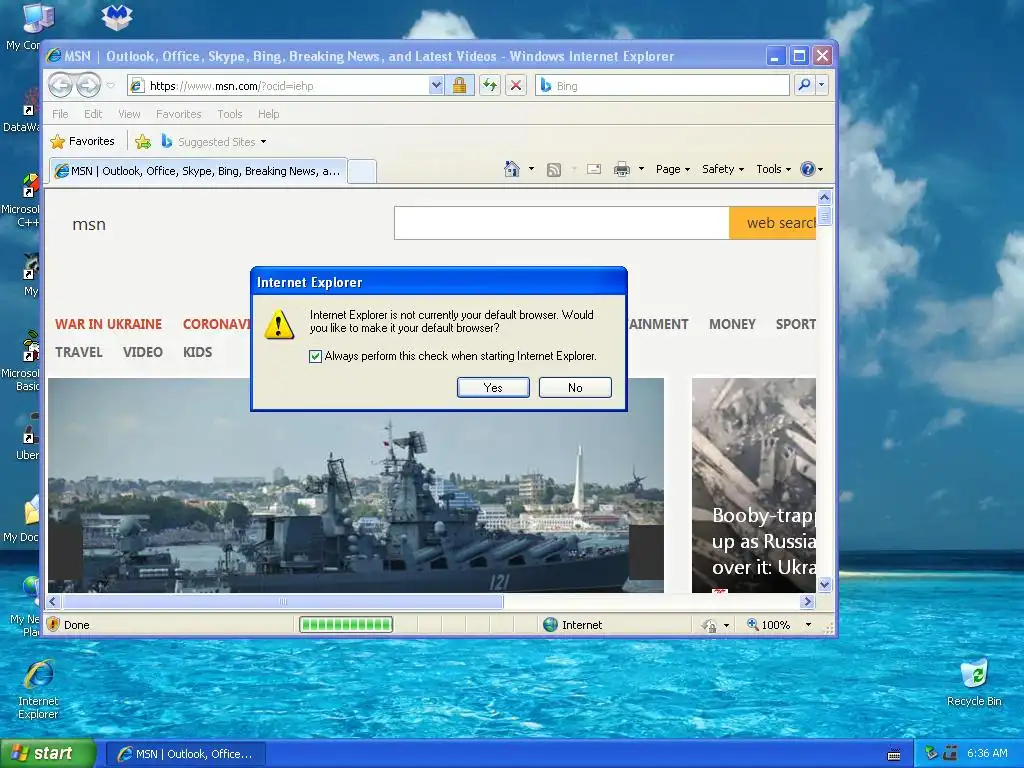Open search provider dropdown arrow
The width and height of the screenshot is (1024, 768).
[822, 85]
